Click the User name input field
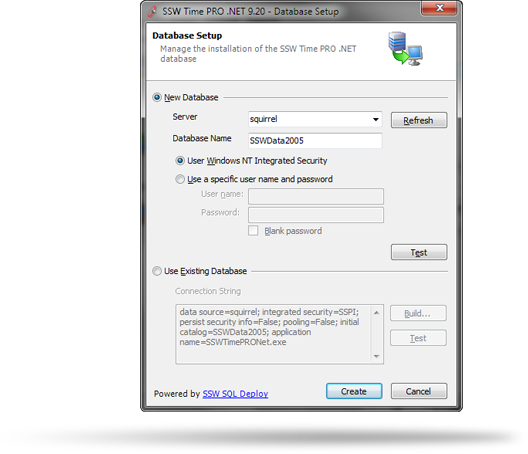528x454 pixels. (x=316, y=196)
